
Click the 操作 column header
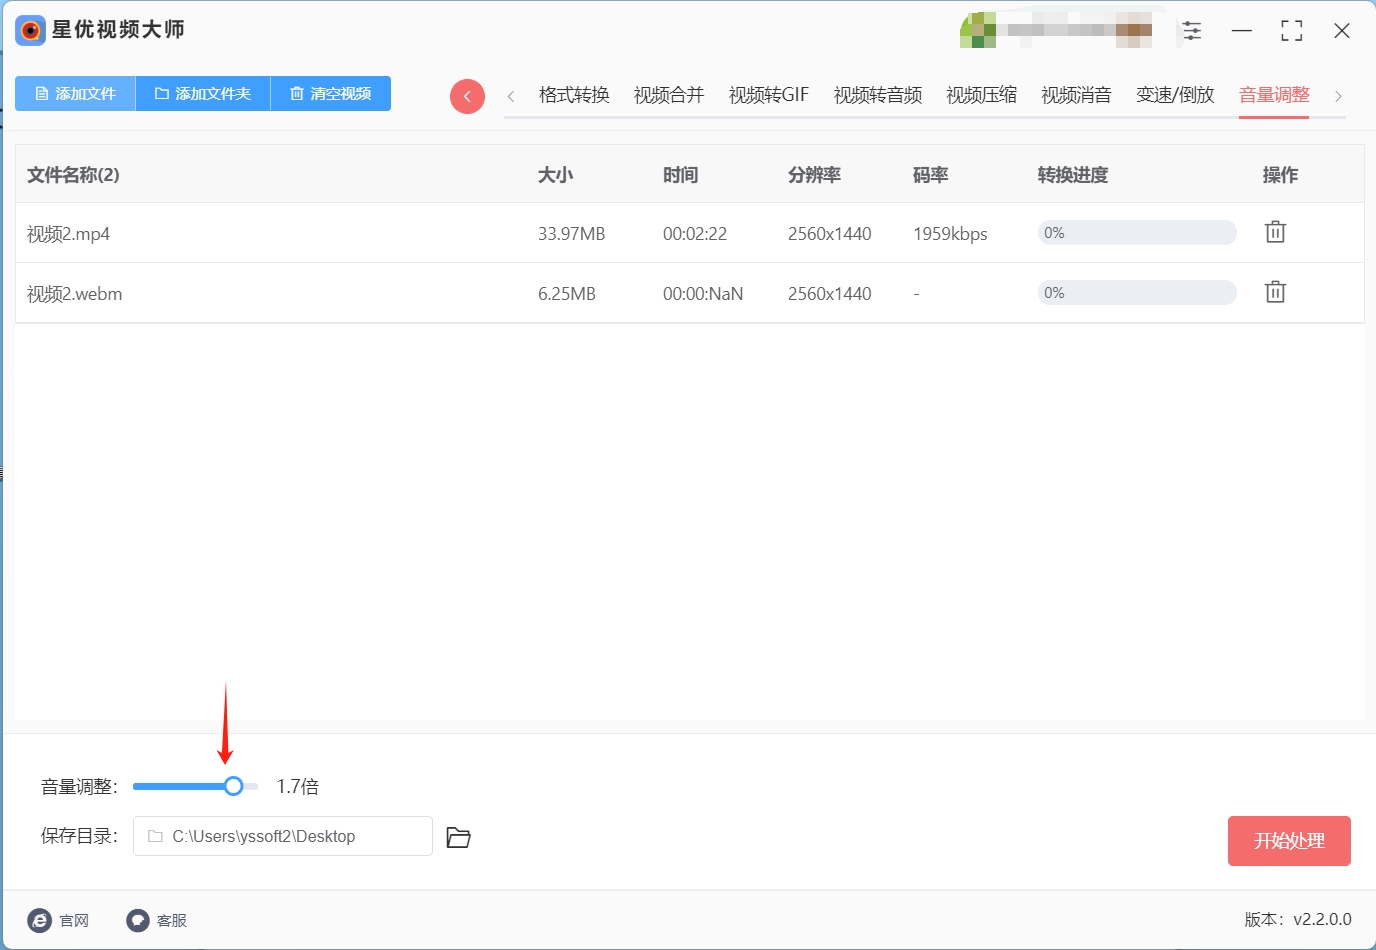(x=1280, y=175)
